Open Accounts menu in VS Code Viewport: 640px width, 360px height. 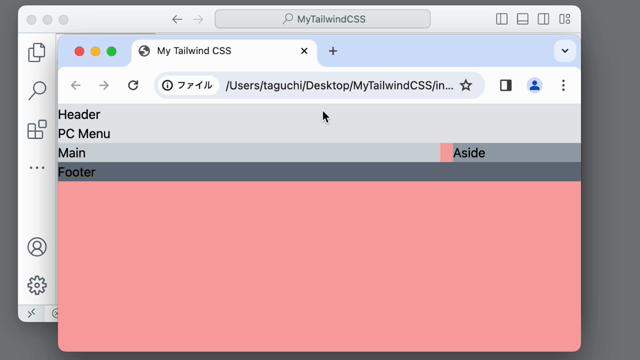pyautogui.click(x=37, y=247)
